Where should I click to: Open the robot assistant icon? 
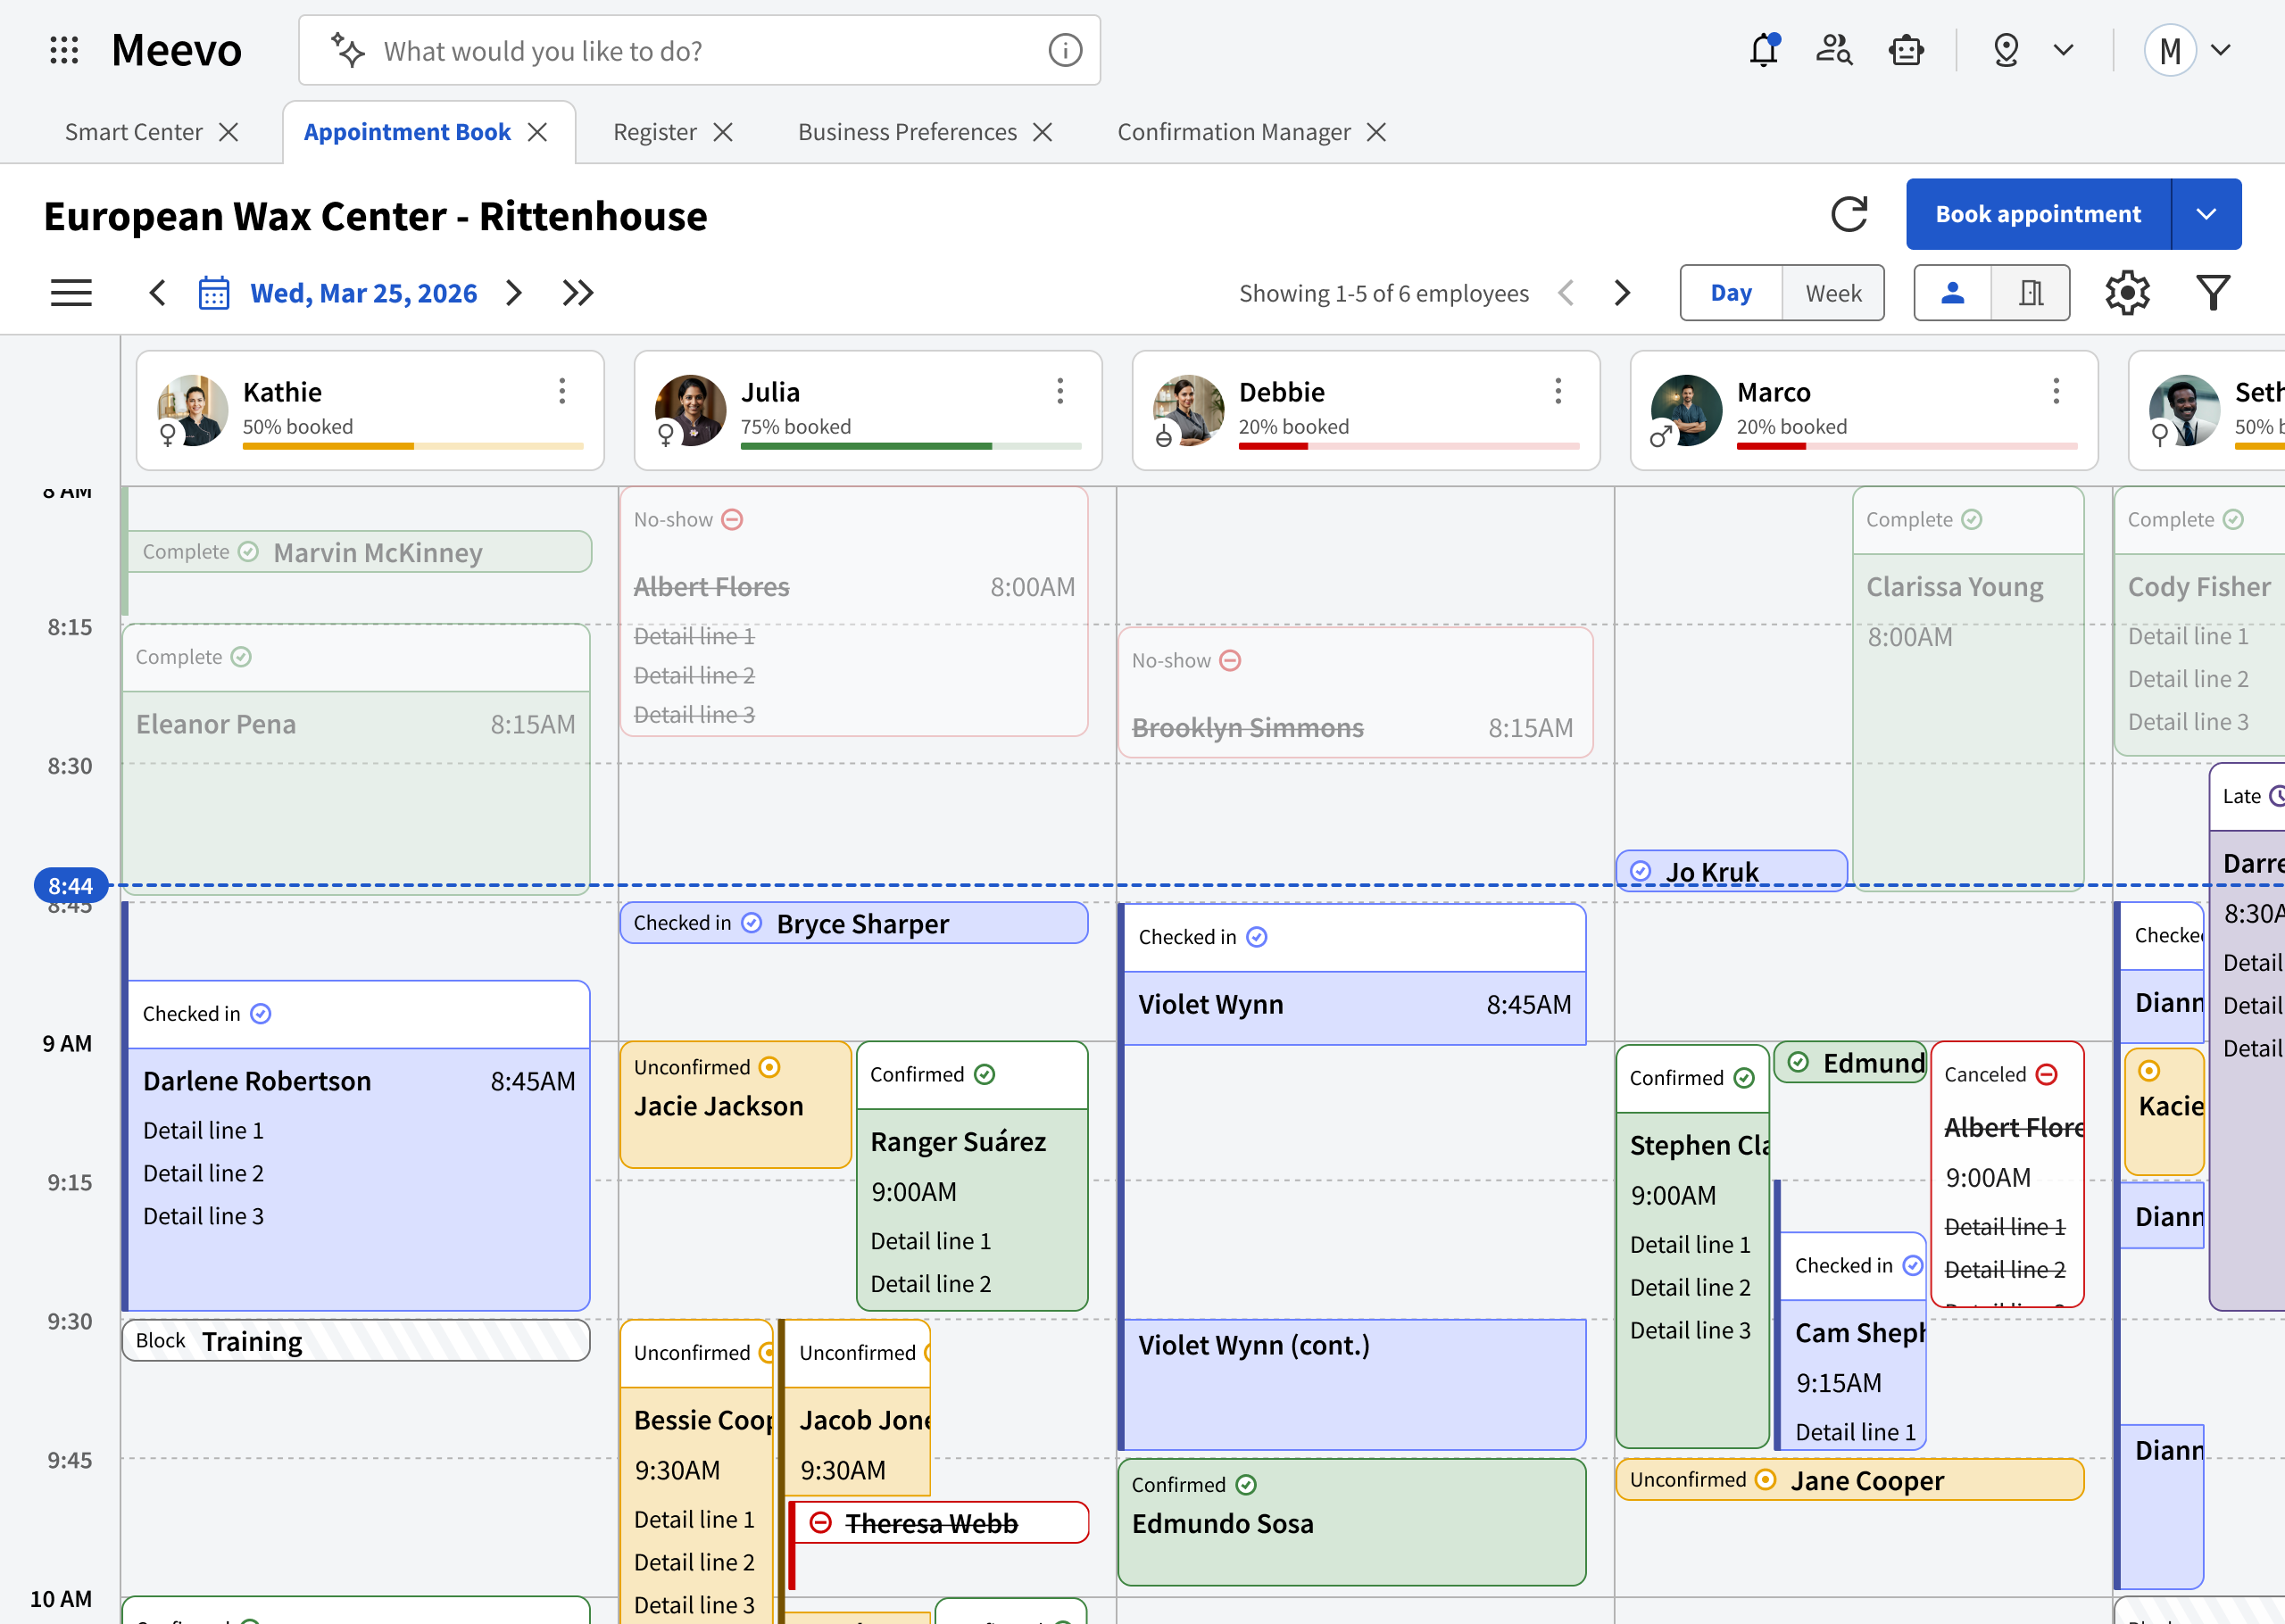(1906, 50)
